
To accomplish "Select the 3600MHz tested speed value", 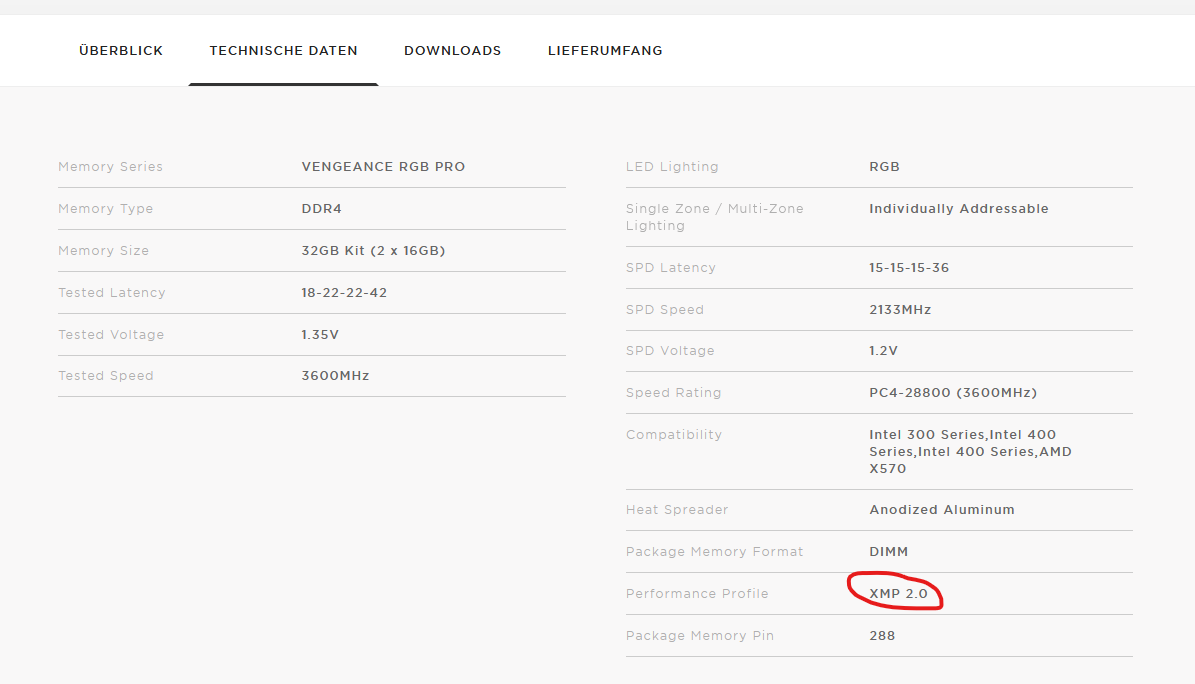I will pos(335,376).
